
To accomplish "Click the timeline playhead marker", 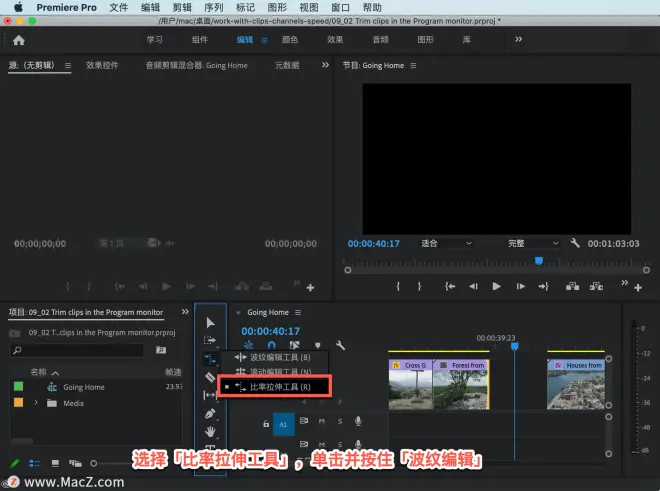I will click(x=514, y=346).
